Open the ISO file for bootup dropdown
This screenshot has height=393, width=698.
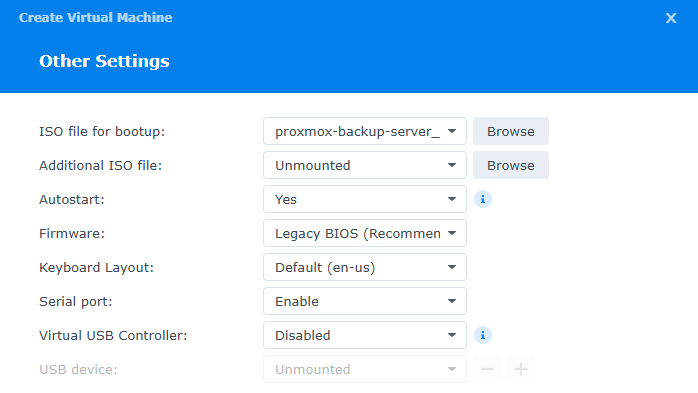coord(365,131)
